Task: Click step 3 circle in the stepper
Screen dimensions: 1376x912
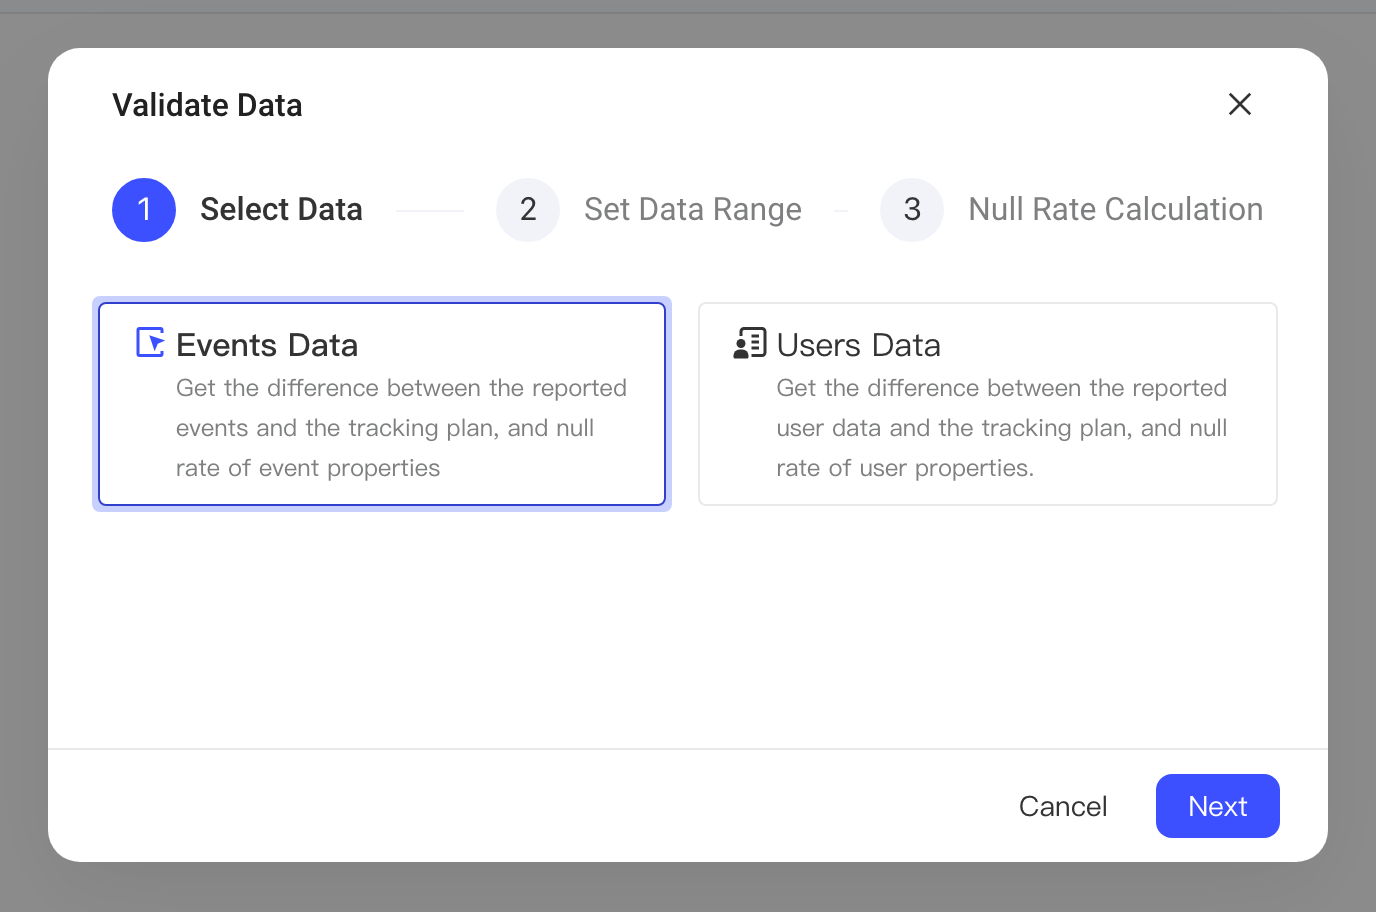Action: point(912,210)
